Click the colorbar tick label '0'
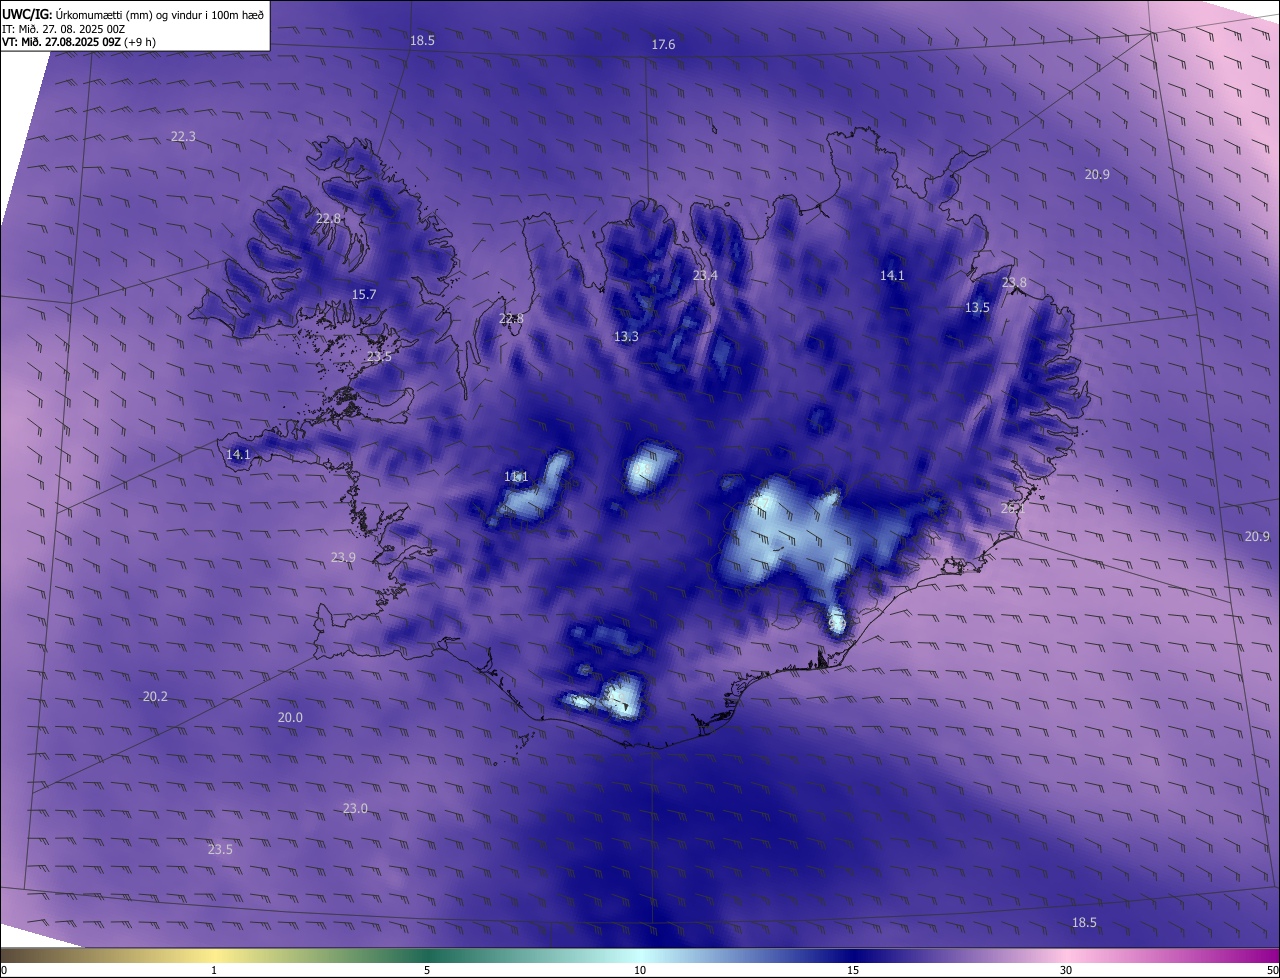1280x978 pixels. click(x=4, y=971)
